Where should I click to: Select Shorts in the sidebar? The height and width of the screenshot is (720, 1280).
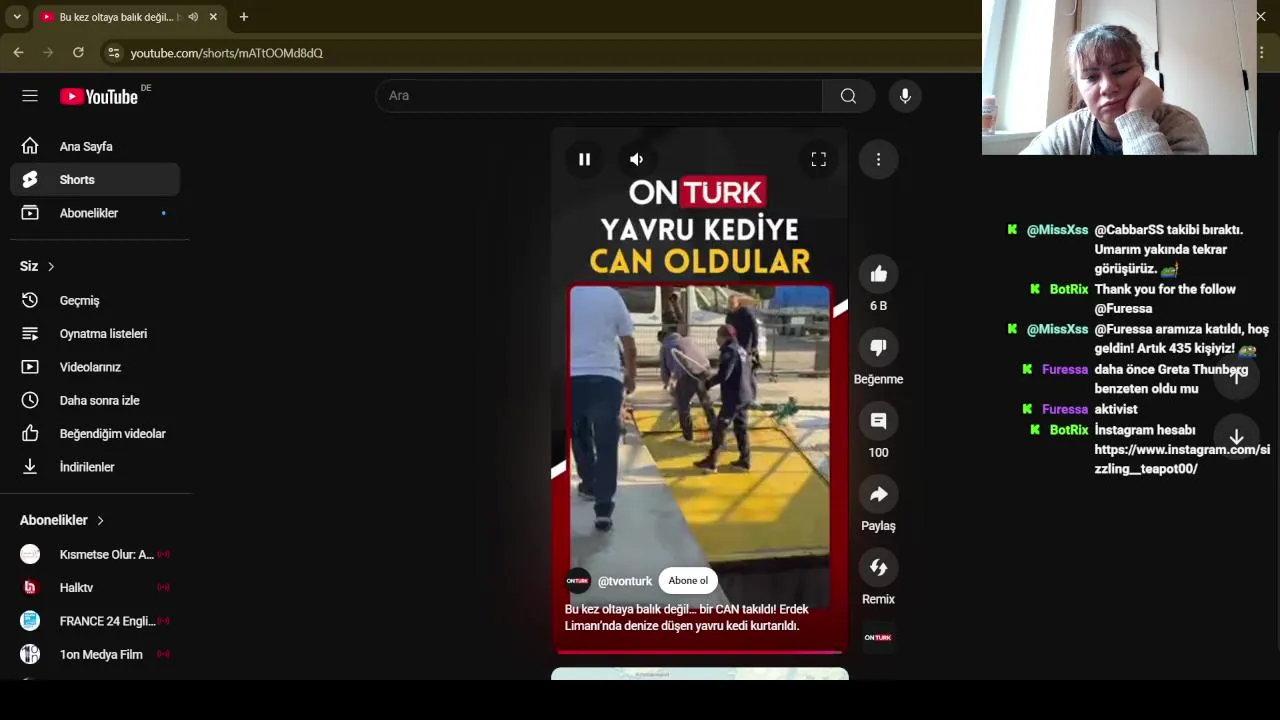click(x=95, y=180)
